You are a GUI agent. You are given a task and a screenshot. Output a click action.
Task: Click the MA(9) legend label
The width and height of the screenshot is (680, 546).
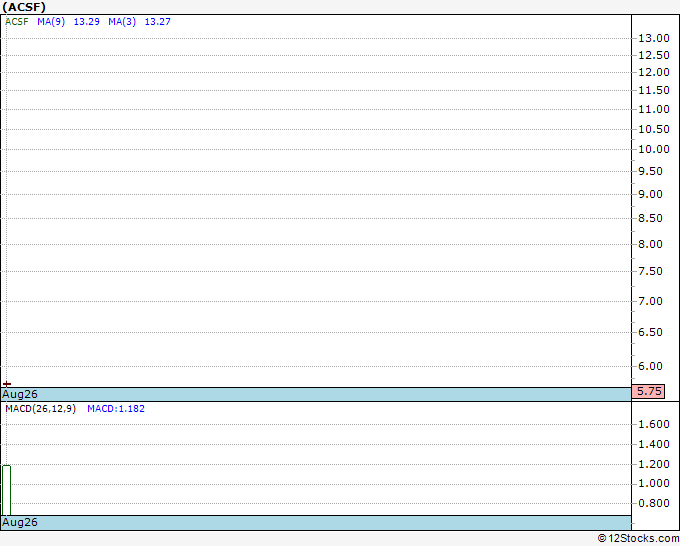coord(51,22)
